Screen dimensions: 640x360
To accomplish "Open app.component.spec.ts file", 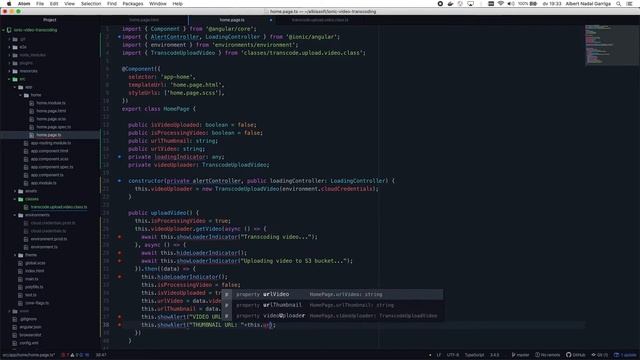I will coord(52,167).
